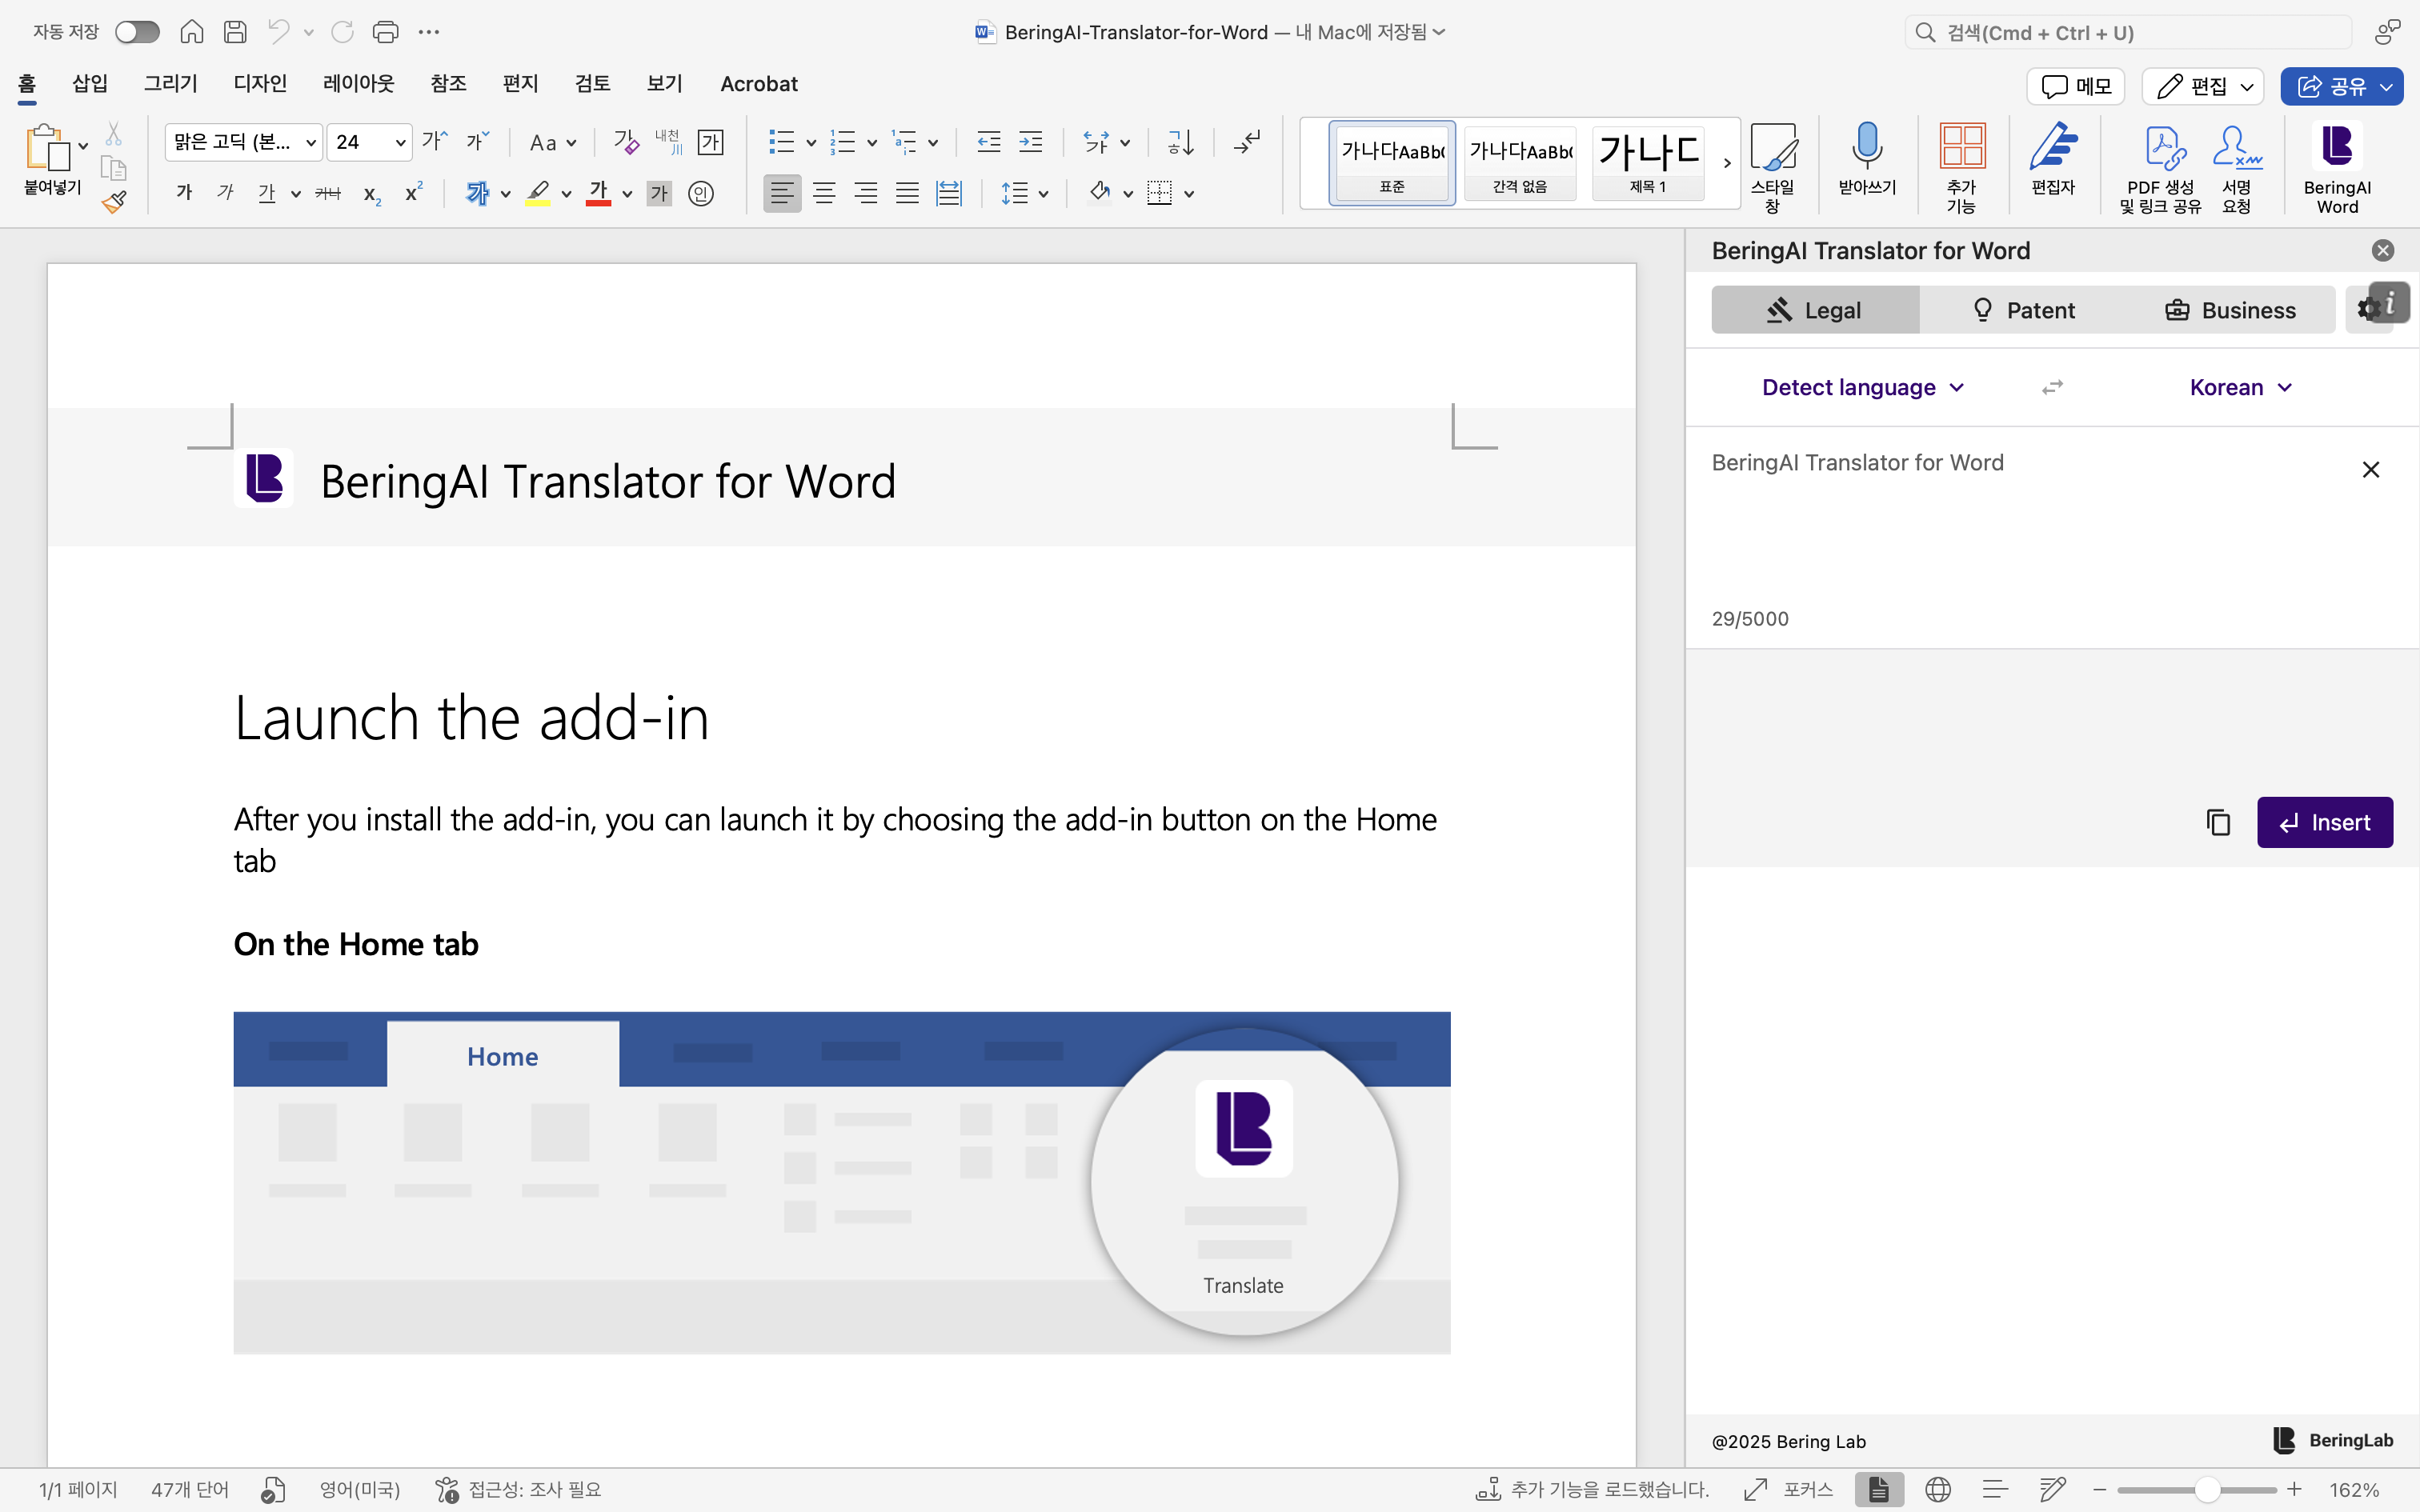Align text left
This screenshot has height=1512, width=2420.
pos(782,193)
